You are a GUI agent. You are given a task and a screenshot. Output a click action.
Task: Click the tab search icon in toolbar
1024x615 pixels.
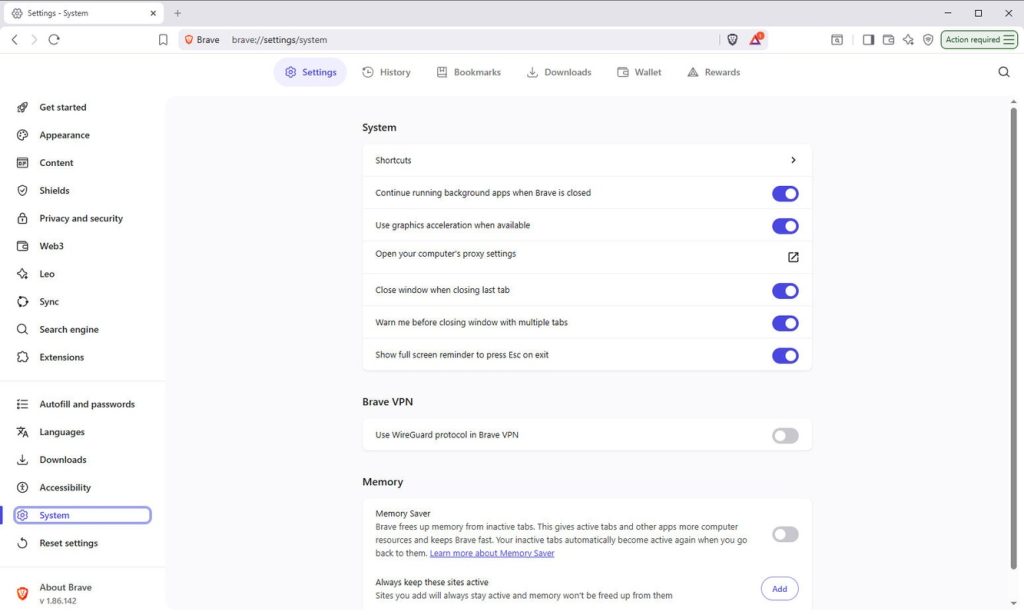pyautogui.click(x=837, y=40)
